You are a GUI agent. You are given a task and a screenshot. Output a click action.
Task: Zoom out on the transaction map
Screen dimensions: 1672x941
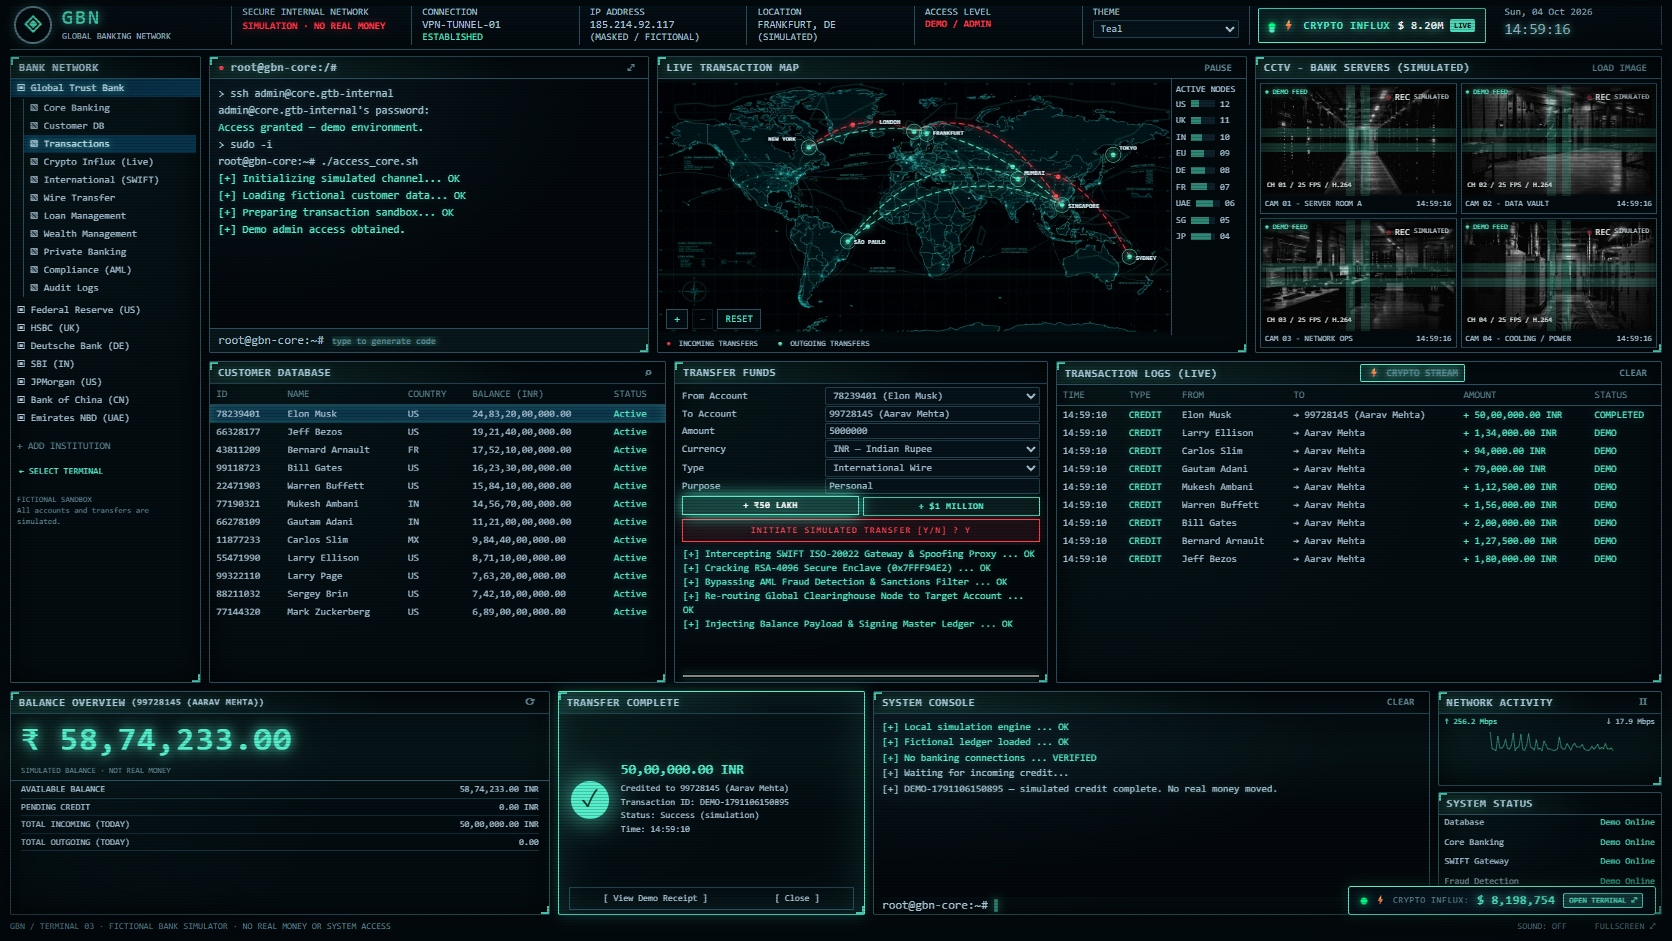pos(703,319)
